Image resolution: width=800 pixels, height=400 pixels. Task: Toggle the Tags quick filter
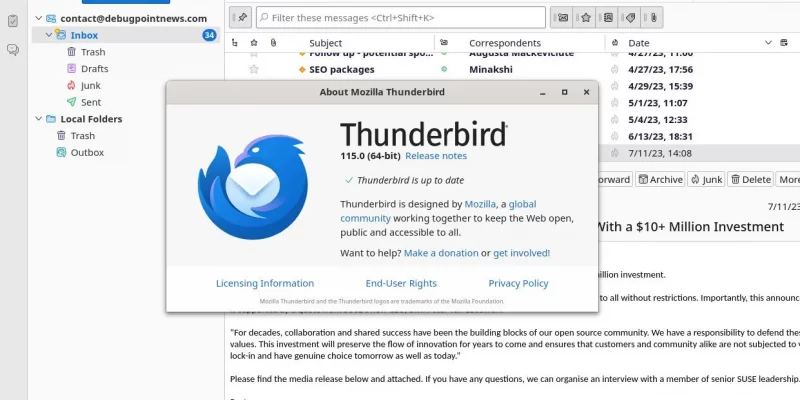click(x=630, y=18)
